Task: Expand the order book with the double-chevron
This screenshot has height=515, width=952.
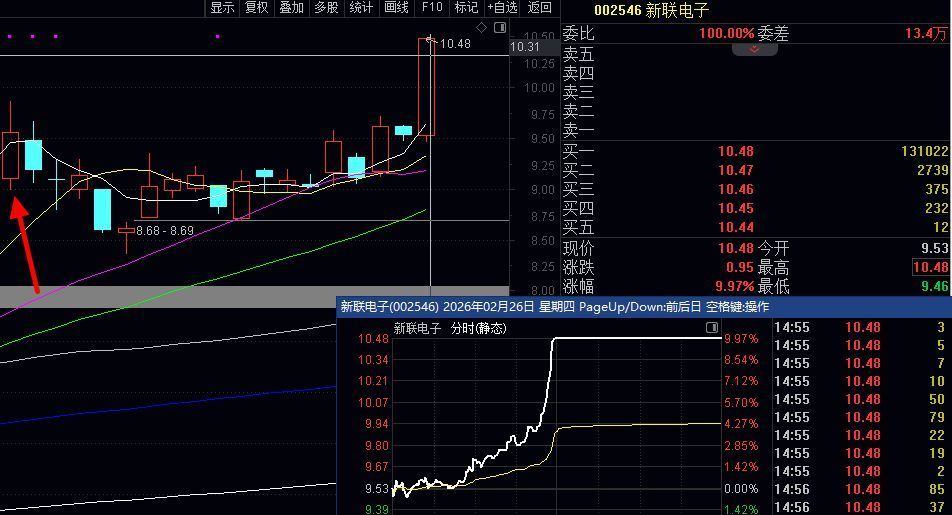Action: [x=755, y=49]
